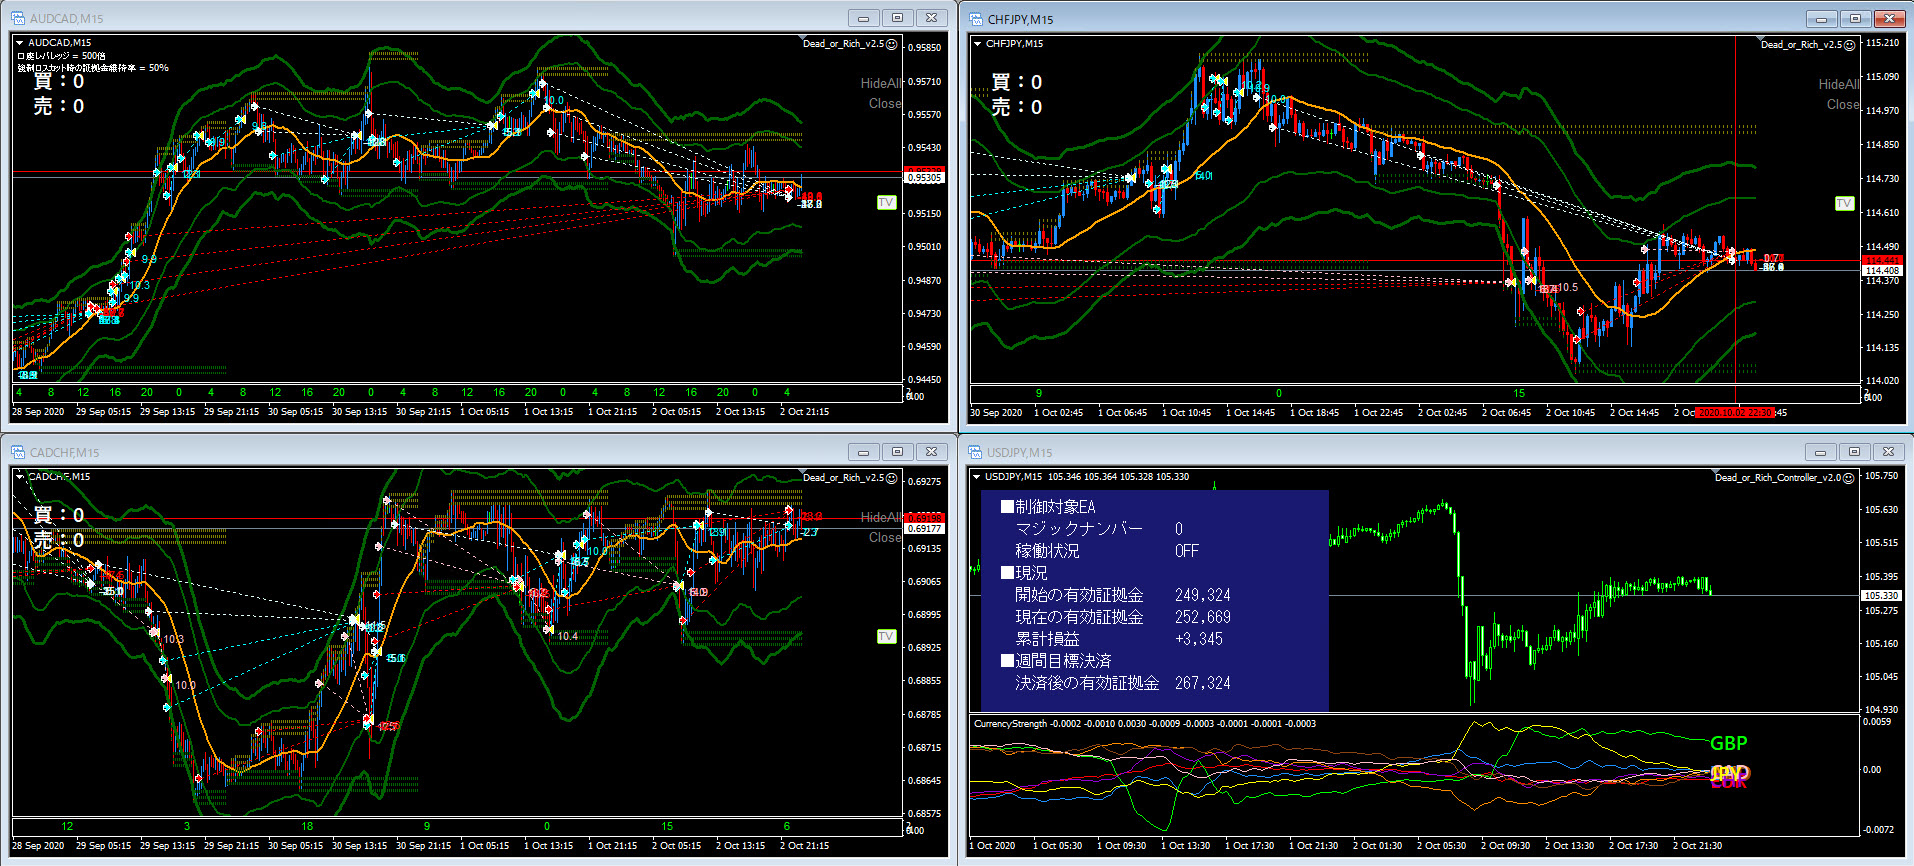Minimize the AUDCAD window

(863, 18)
